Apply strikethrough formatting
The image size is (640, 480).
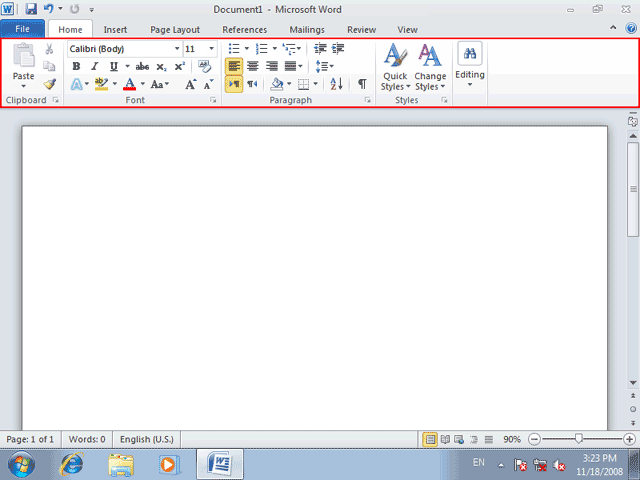[x=142, y=67]
